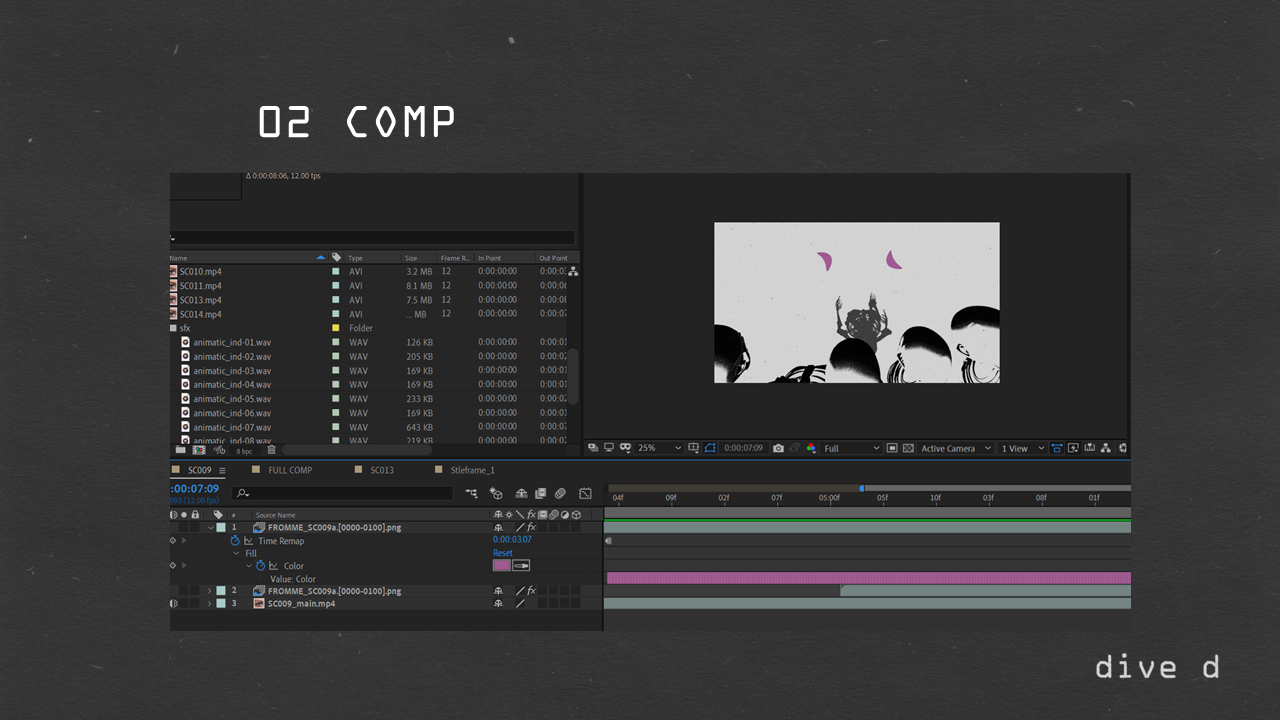Click the New Composition icon in Project panel
Image resolution: width=1280 pixels, height=720 pixels.
198,450
